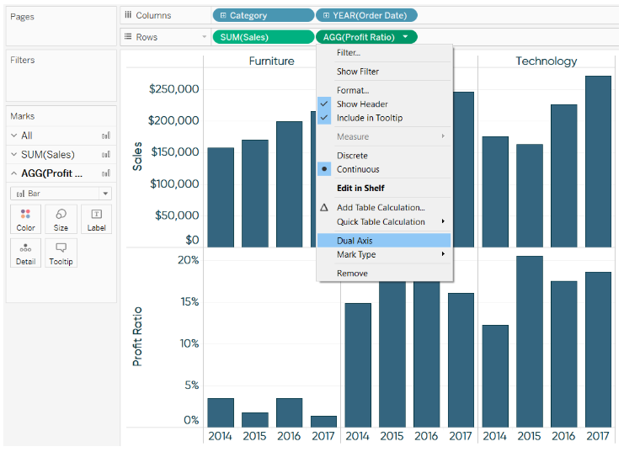The width and height of the screenshot is (624, 452).
Task: Open the AGG(Profit Ratio) pill dropdown arrow
Action: pos(406,37)
